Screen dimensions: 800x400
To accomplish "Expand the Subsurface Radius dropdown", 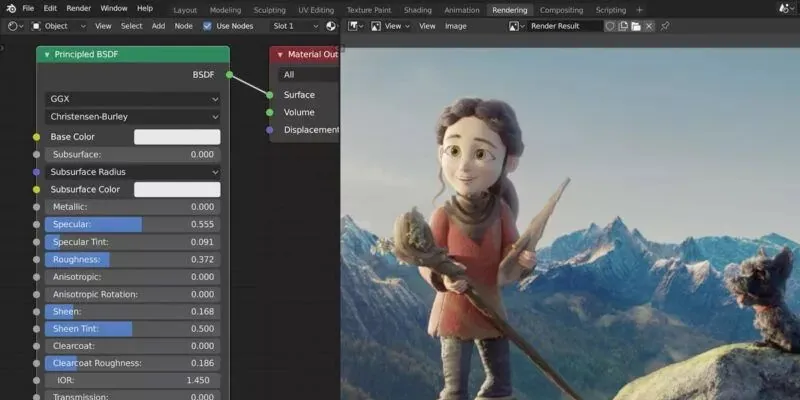I will coord(133,172).
